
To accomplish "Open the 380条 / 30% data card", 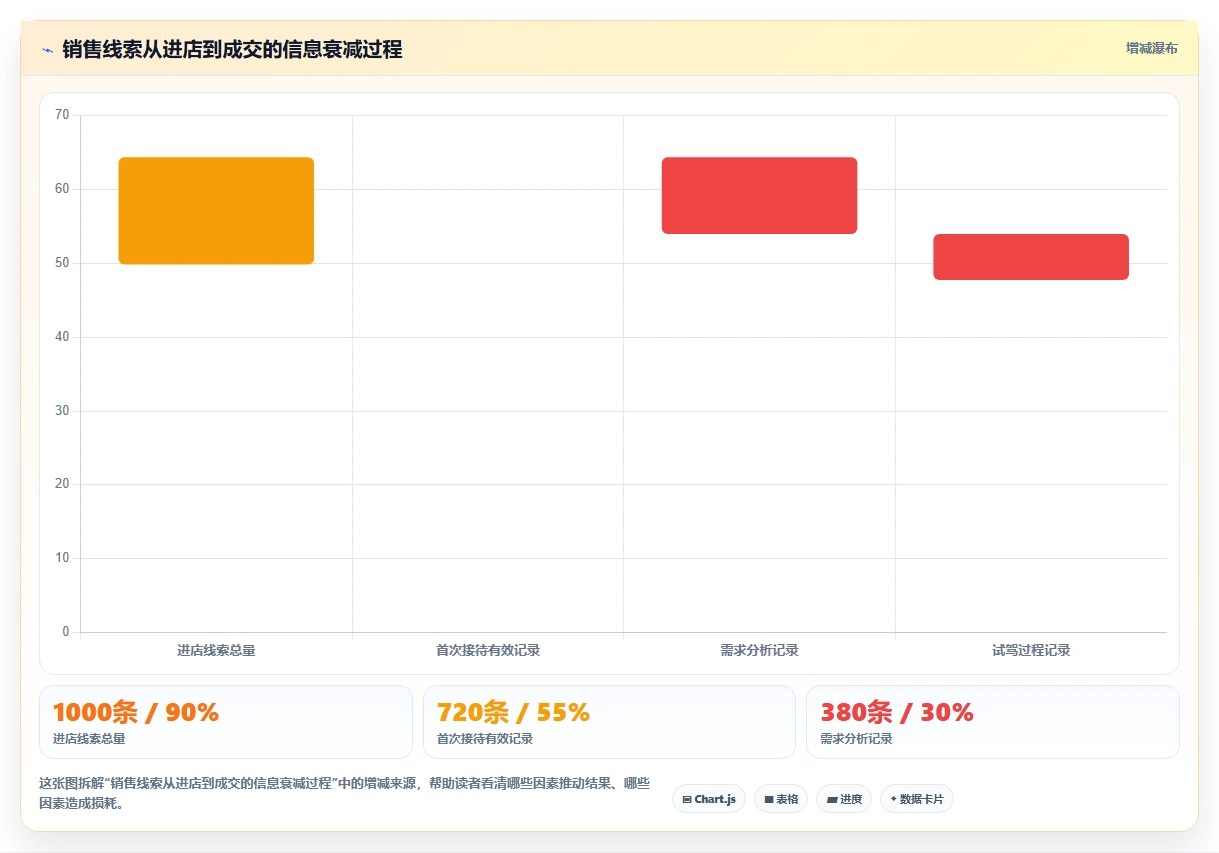I will (993, 722).
